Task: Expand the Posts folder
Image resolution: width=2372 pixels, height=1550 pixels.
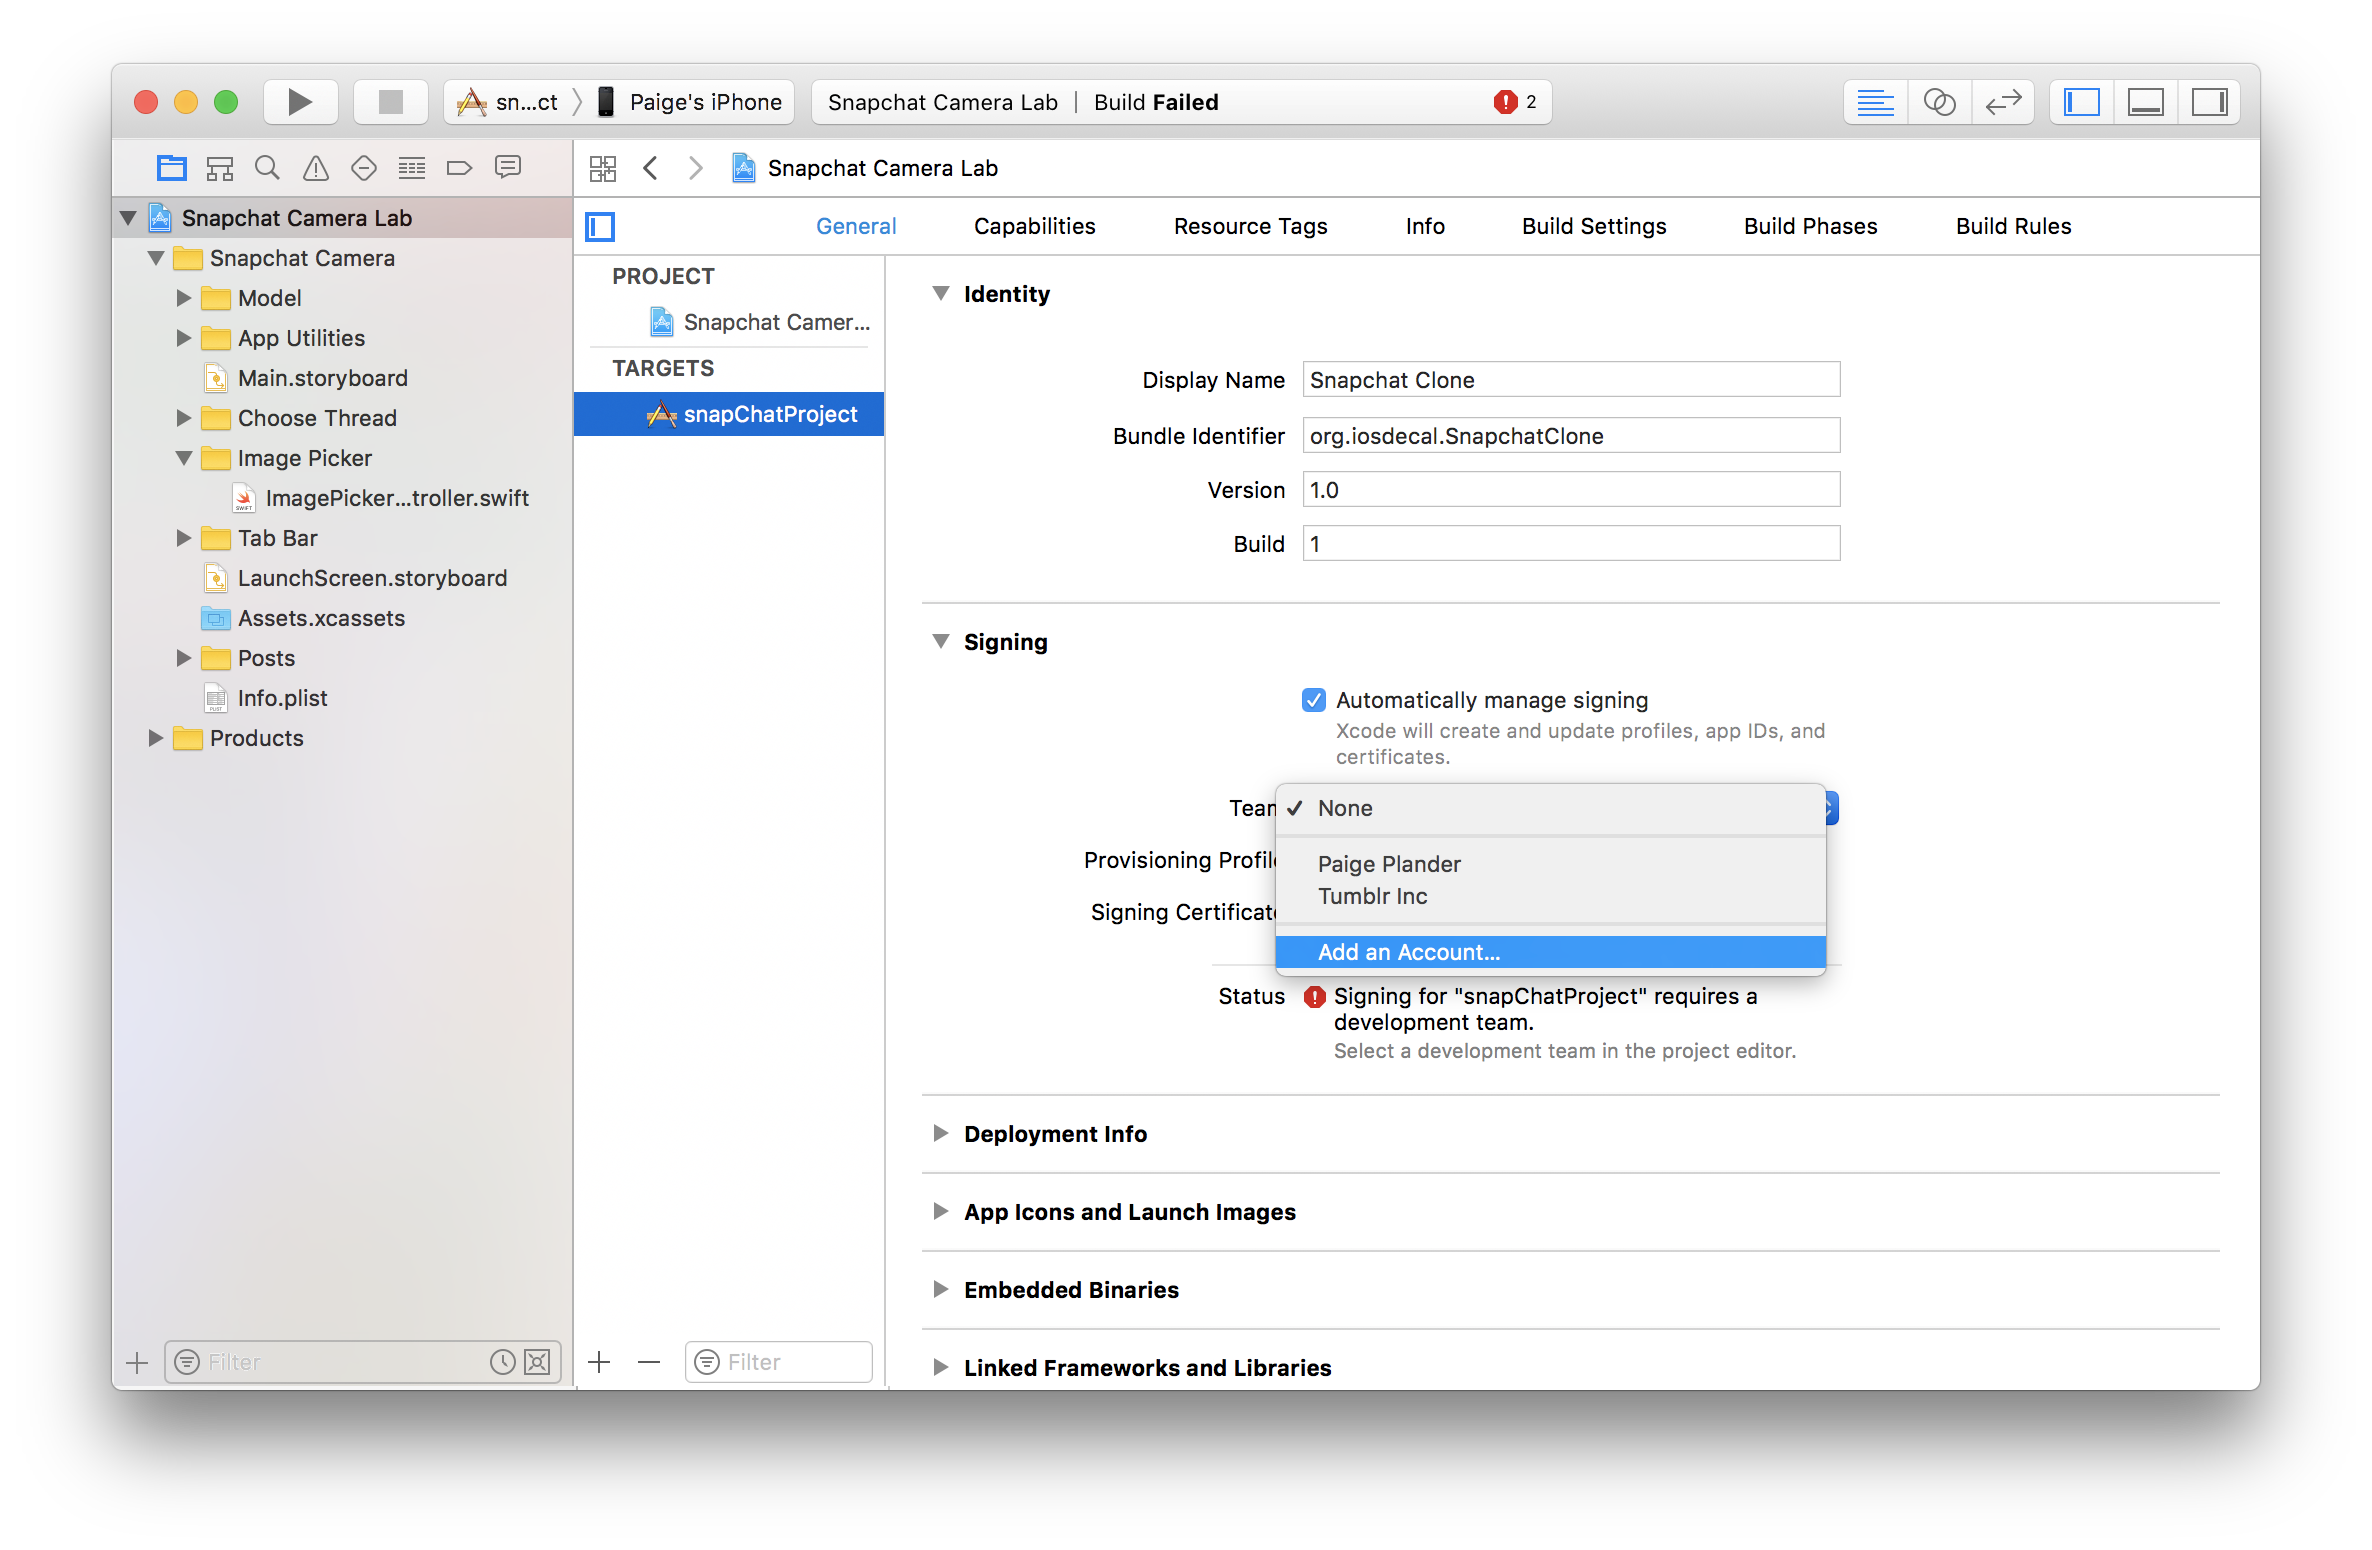Action: tap(184, 658)
